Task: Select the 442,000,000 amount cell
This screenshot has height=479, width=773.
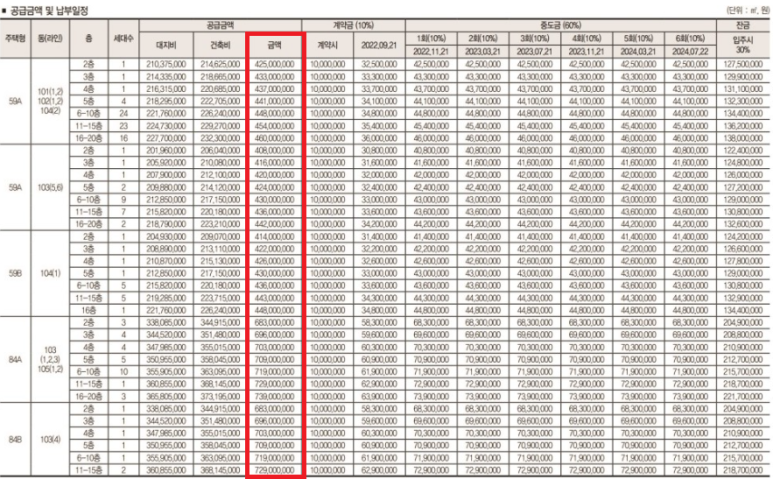Action: coord(275,224)
